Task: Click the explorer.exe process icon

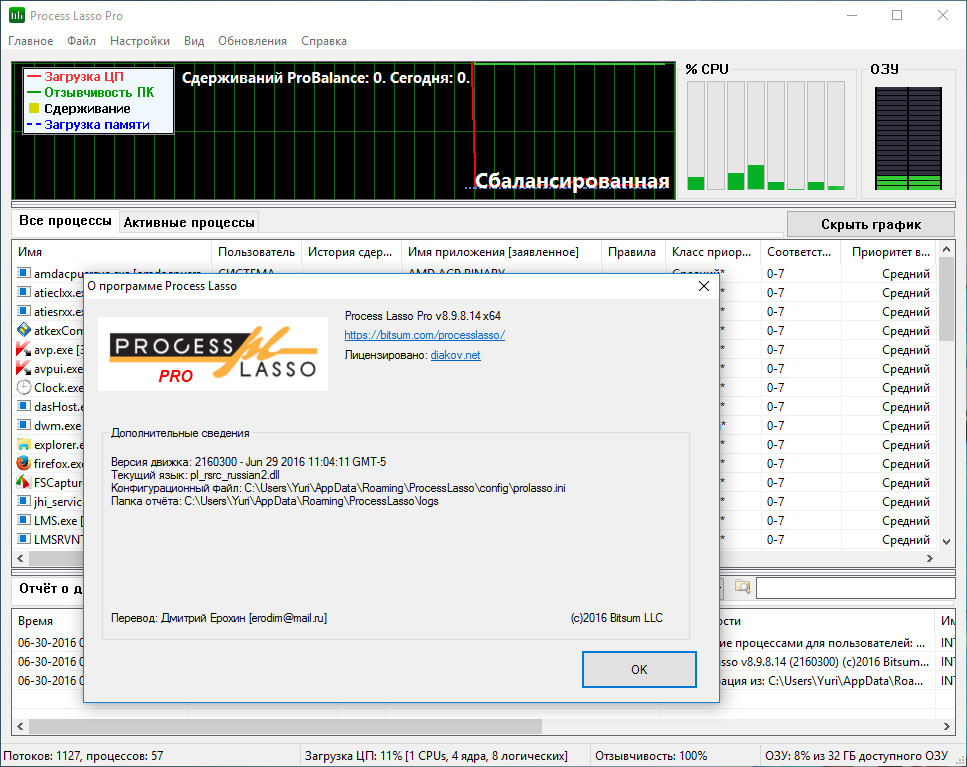Action: click(x=24, y=444)
